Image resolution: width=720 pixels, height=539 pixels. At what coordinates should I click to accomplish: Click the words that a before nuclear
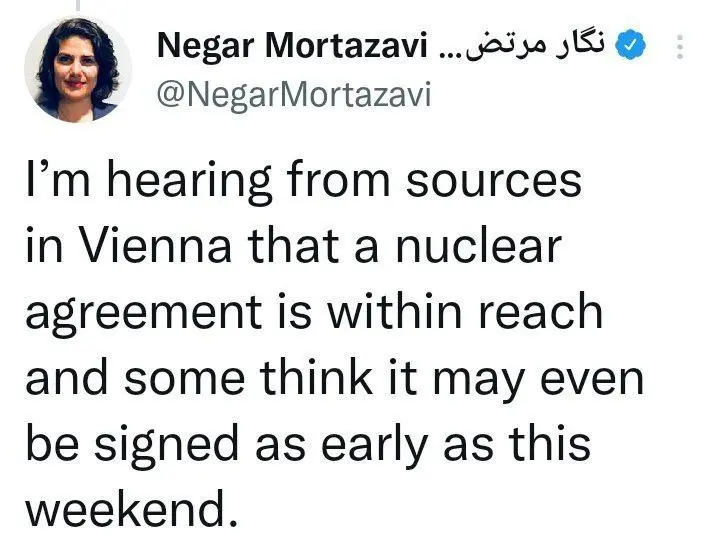pos(313,246)
